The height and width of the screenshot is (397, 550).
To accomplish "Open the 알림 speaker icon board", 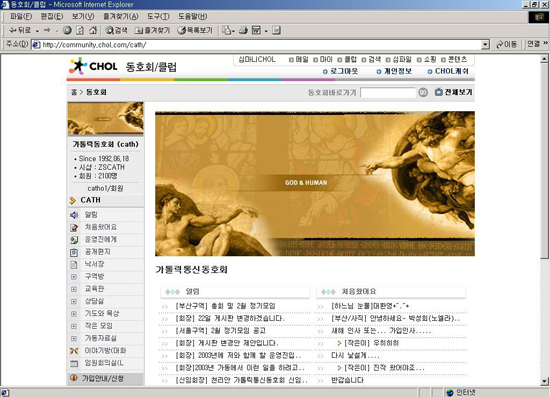I will coord(74,215).
